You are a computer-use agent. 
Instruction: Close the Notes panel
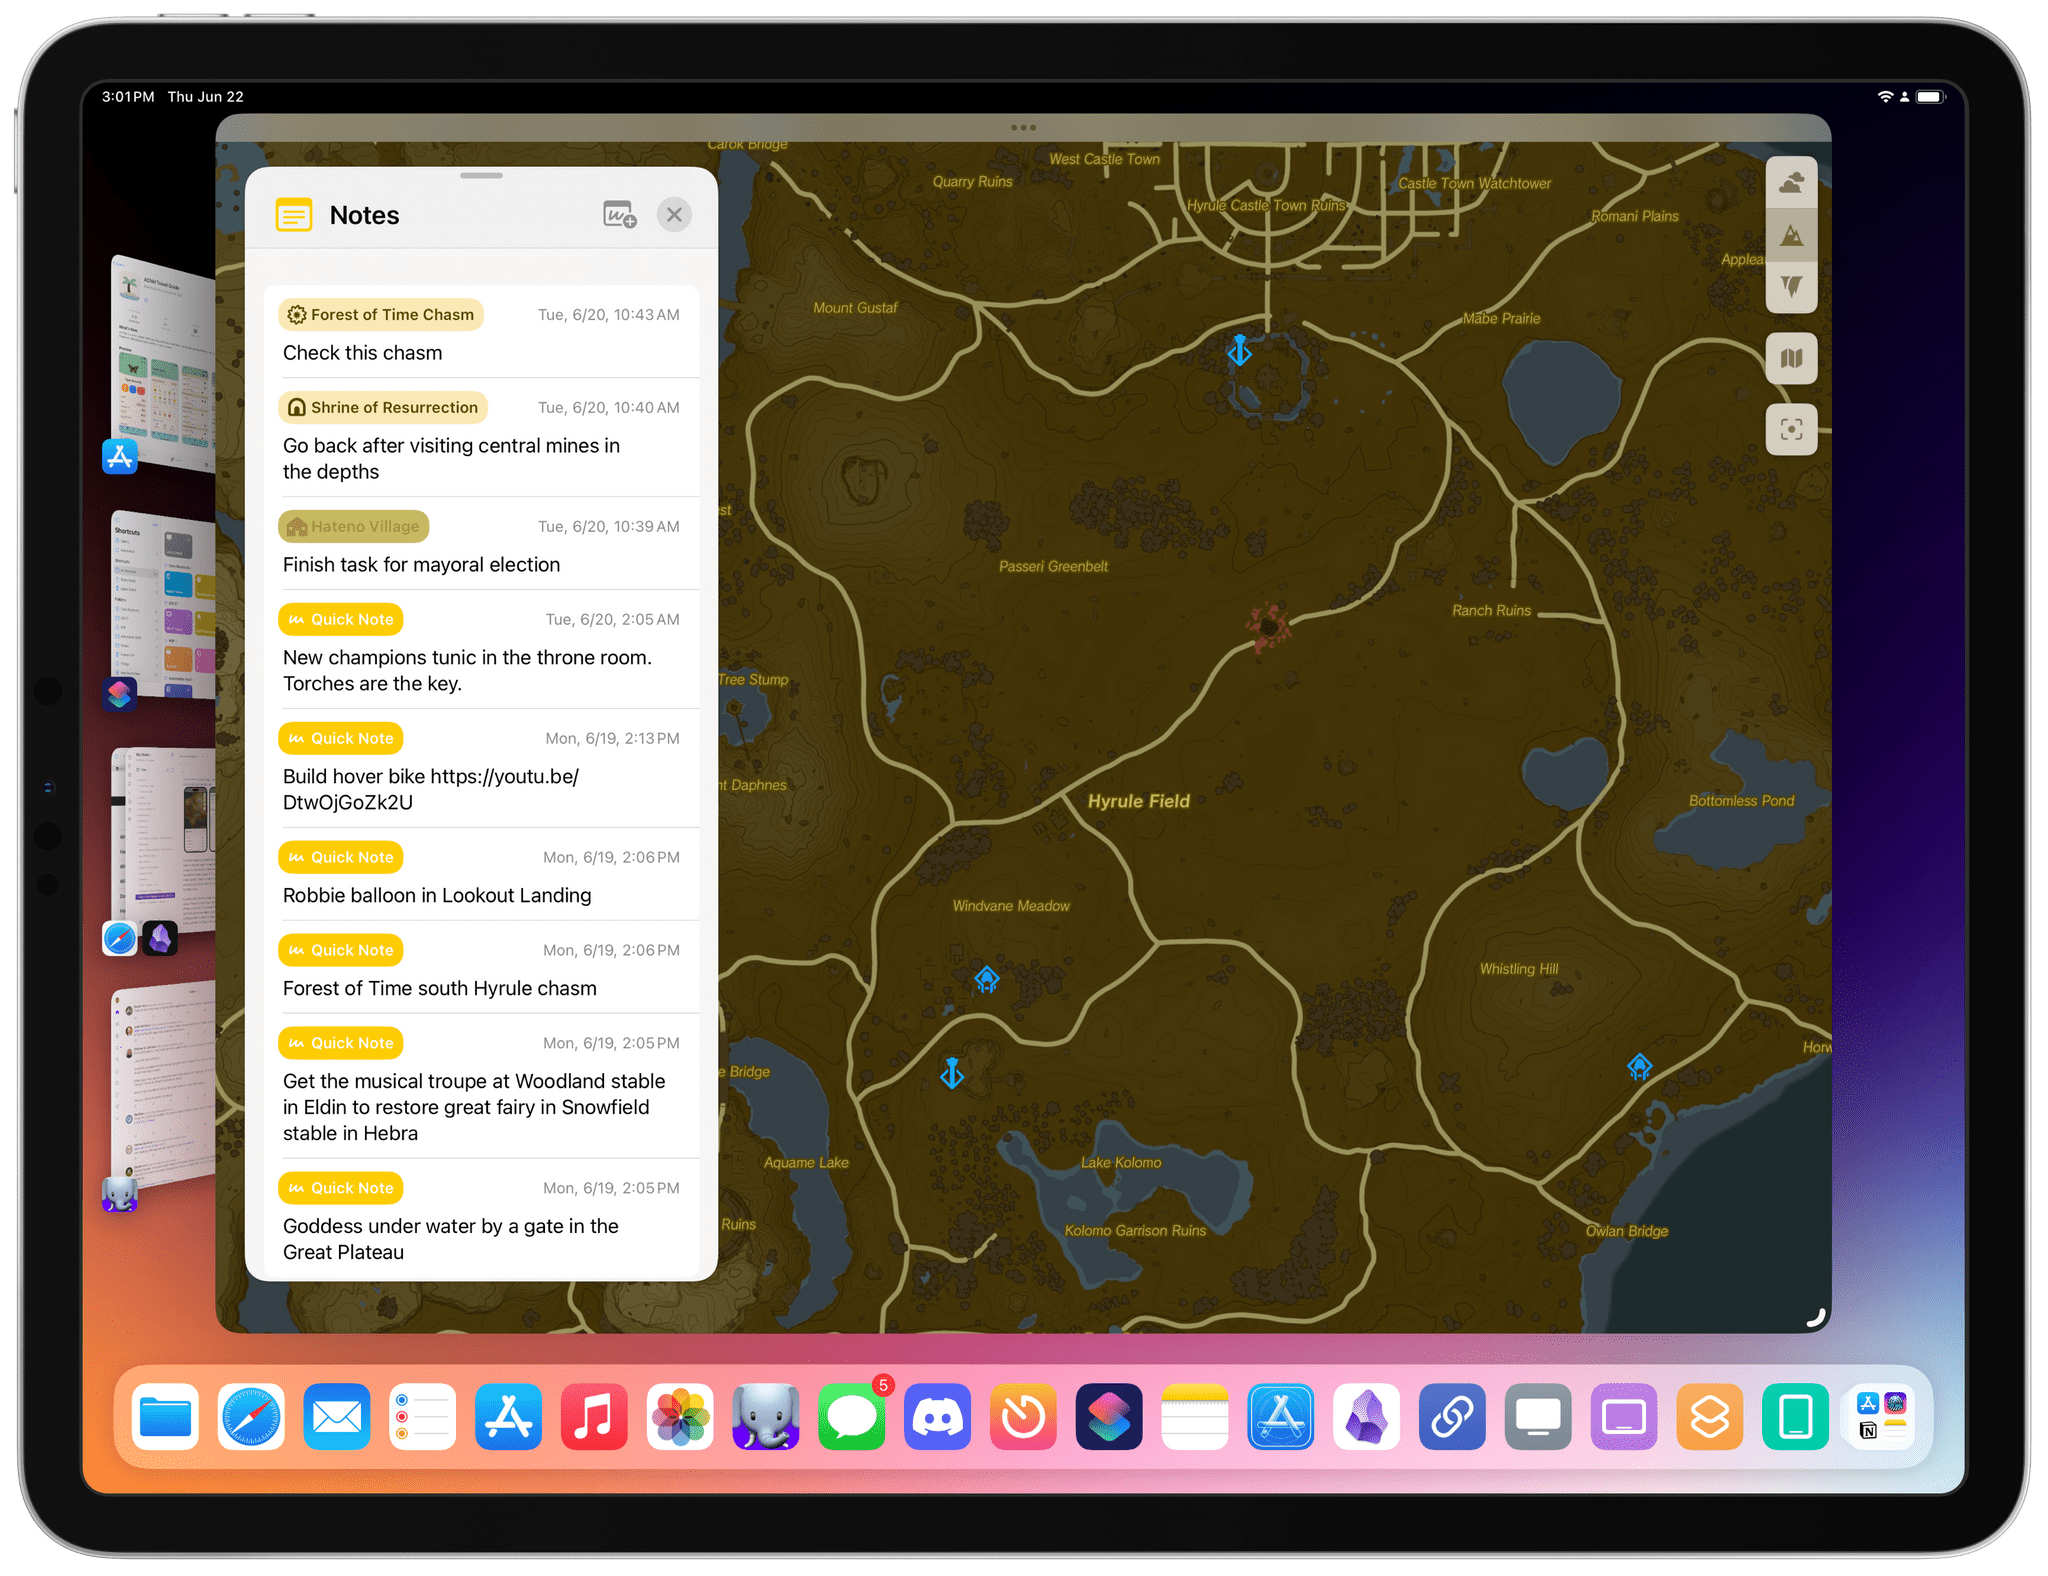point(674,215)
